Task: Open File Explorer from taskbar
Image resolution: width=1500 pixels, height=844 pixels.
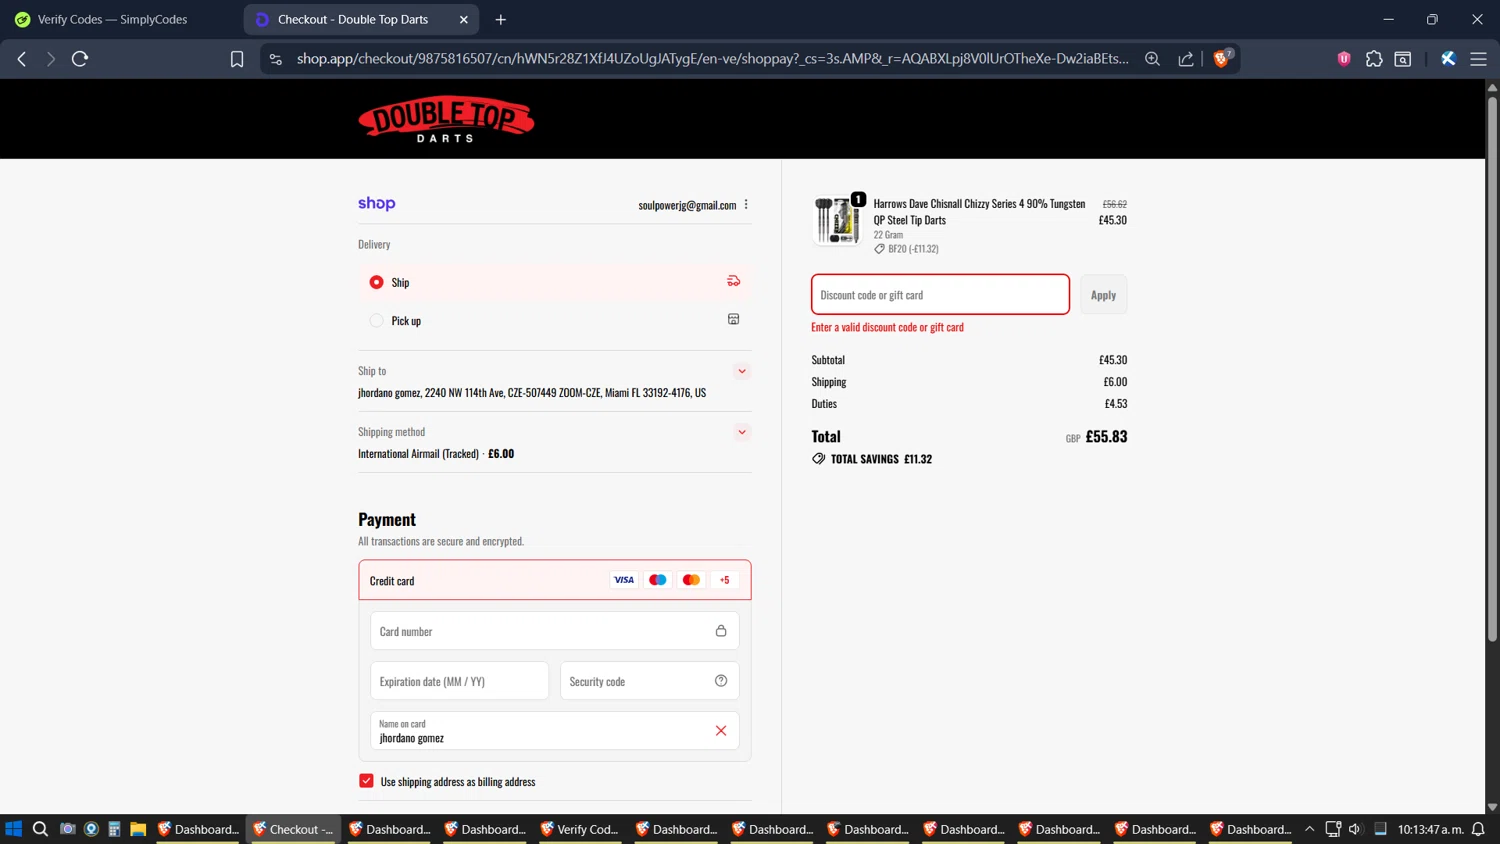Action: pyautogui.click(x=138, y=829)
